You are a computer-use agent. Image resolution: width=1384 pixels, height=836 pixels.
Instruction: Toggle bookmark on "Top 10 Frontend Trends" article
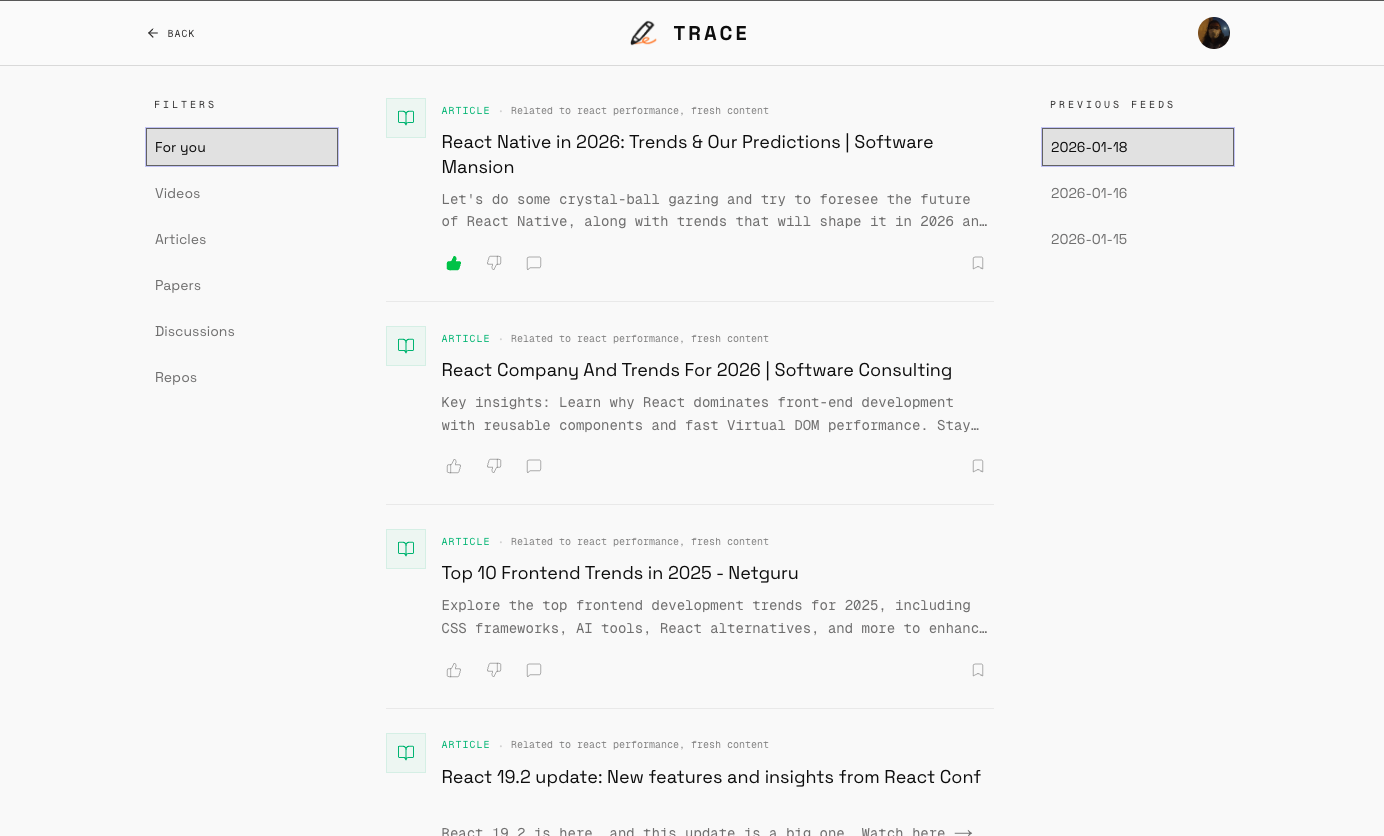coord(977,670)
